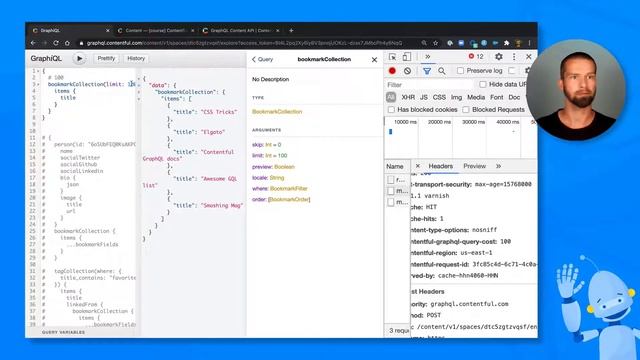Filter network requests by Font
Viewport: 640px width, 360px height.
pos(496,97)
